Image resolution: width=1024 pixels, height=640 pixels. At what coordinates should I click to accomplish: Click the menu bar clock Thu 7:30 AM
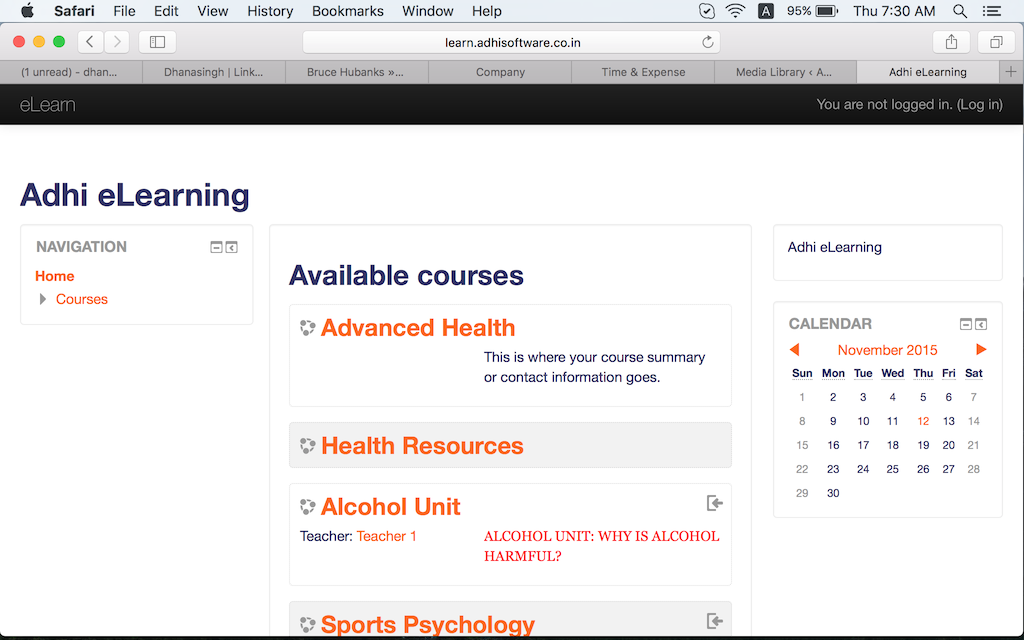click(x=894, y=11)
